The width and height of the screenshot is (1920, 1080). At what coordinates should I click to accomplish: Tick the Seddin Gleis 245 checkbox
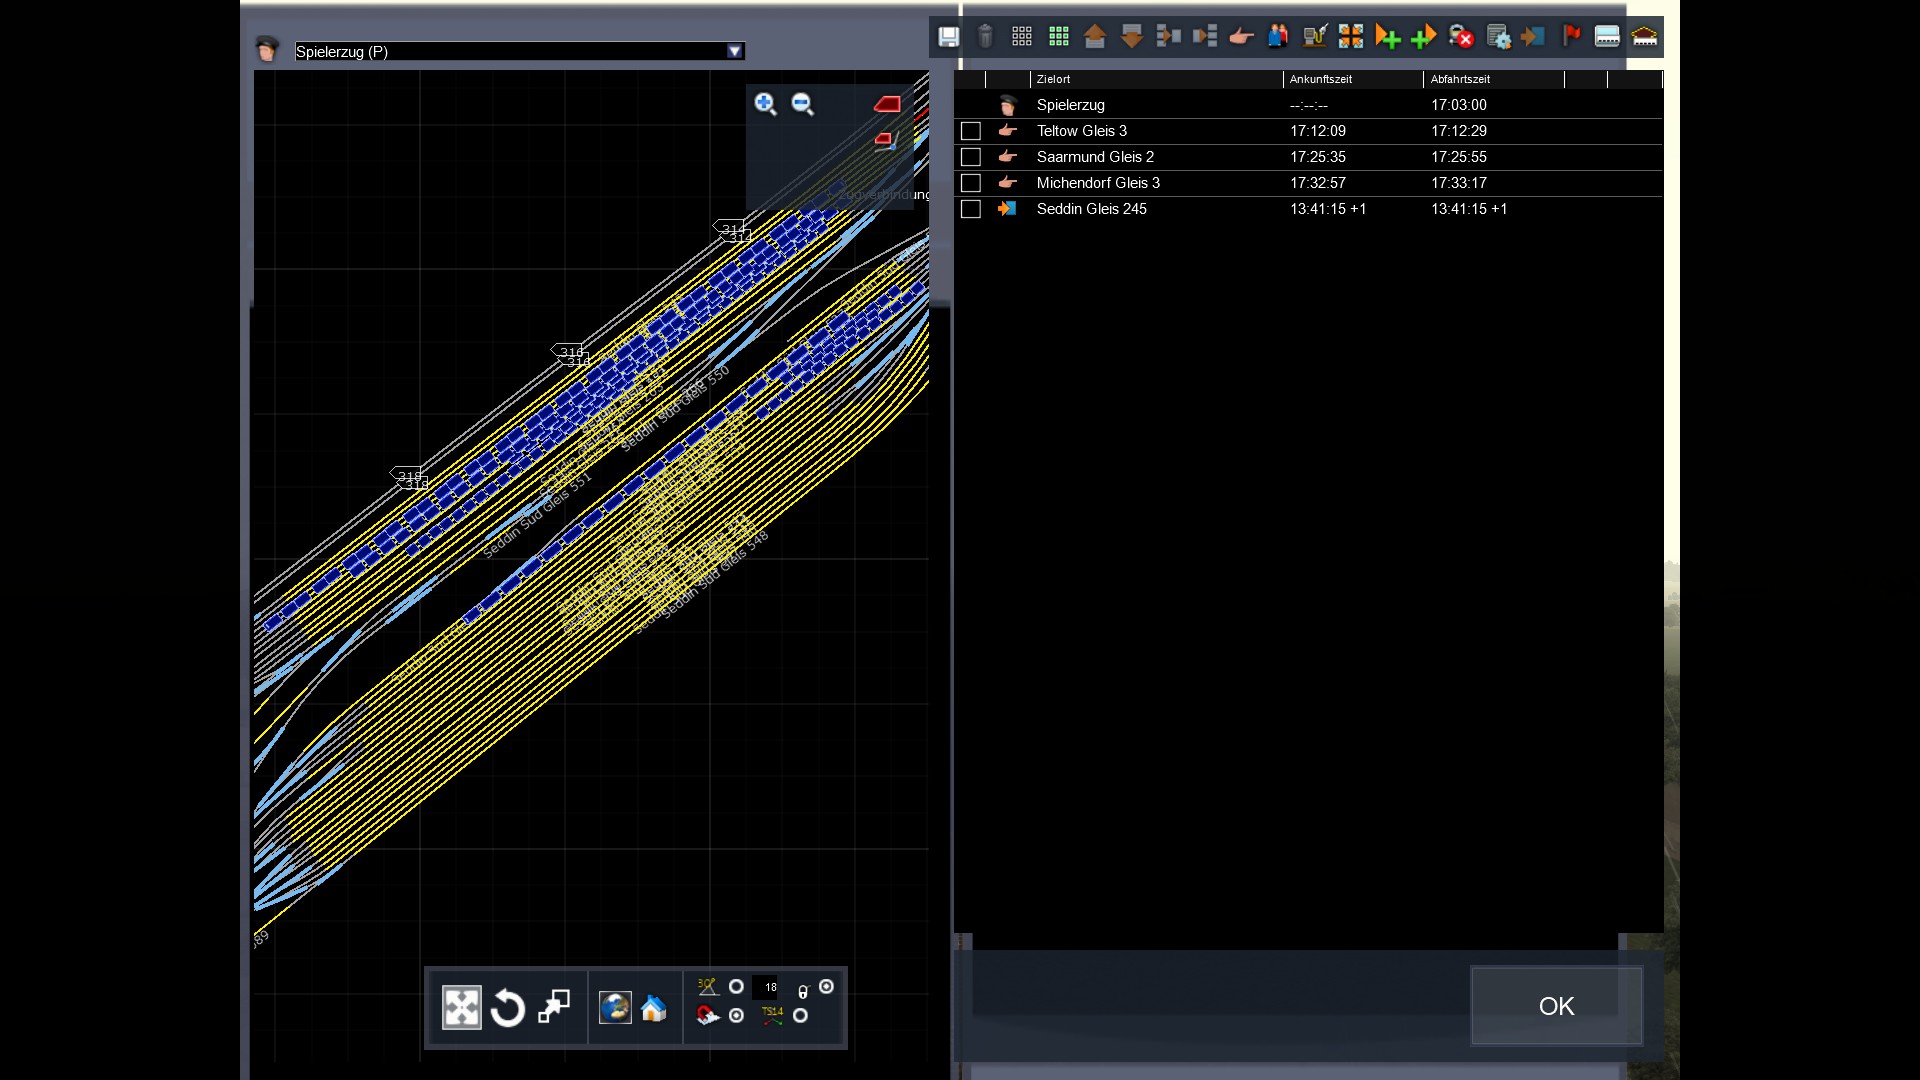pos(970,209)
